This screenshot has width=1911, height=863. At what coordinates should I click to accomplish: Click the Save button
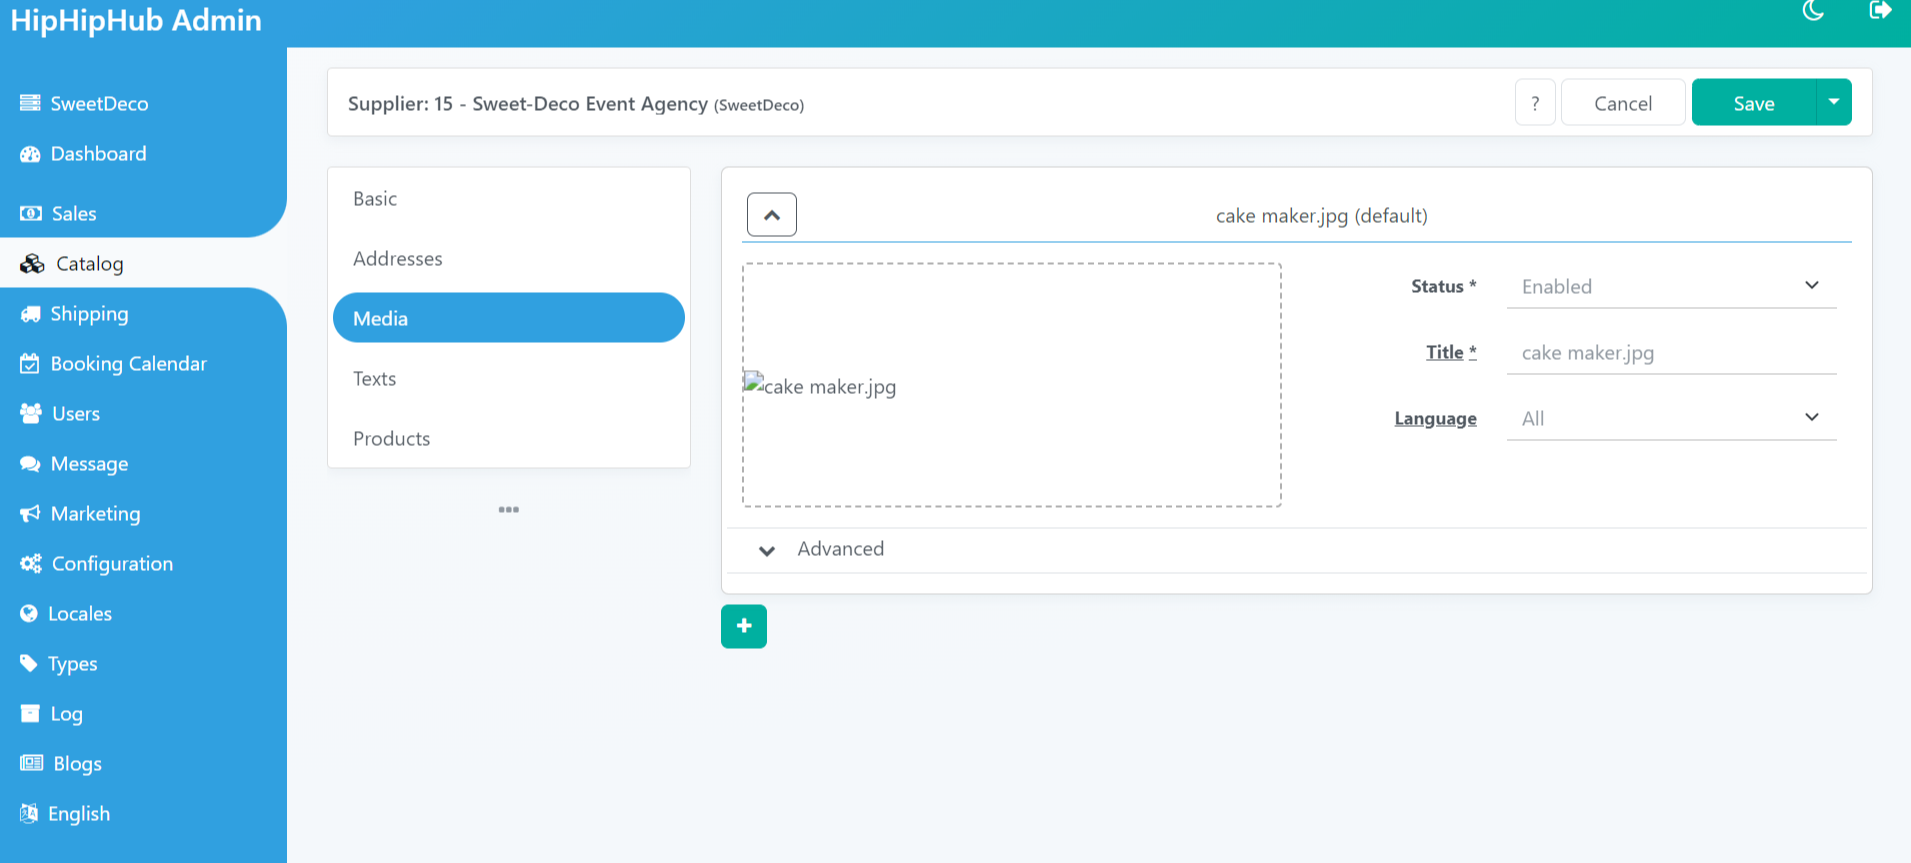(1754, 103)
